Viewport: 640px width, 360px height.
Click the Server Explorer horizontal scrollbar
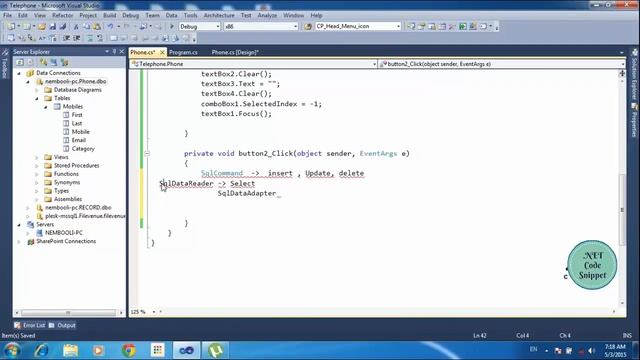(x=69, y=313)
